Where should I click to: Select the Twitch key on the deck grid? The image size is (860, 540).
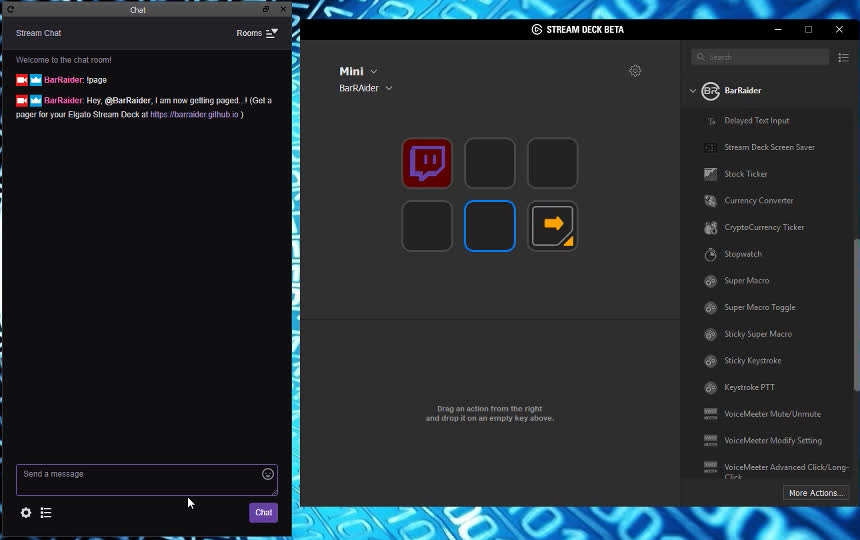coord(427,163)
